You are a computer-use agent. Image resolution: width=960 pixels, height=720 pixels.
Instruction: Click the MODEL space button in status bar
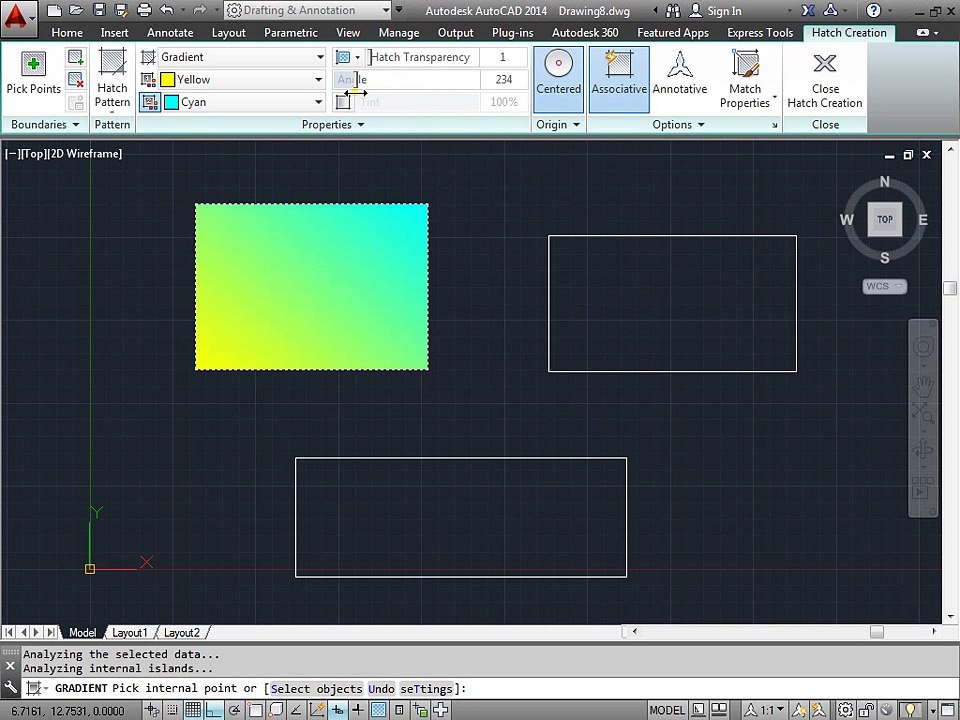[x=667, y=710]
